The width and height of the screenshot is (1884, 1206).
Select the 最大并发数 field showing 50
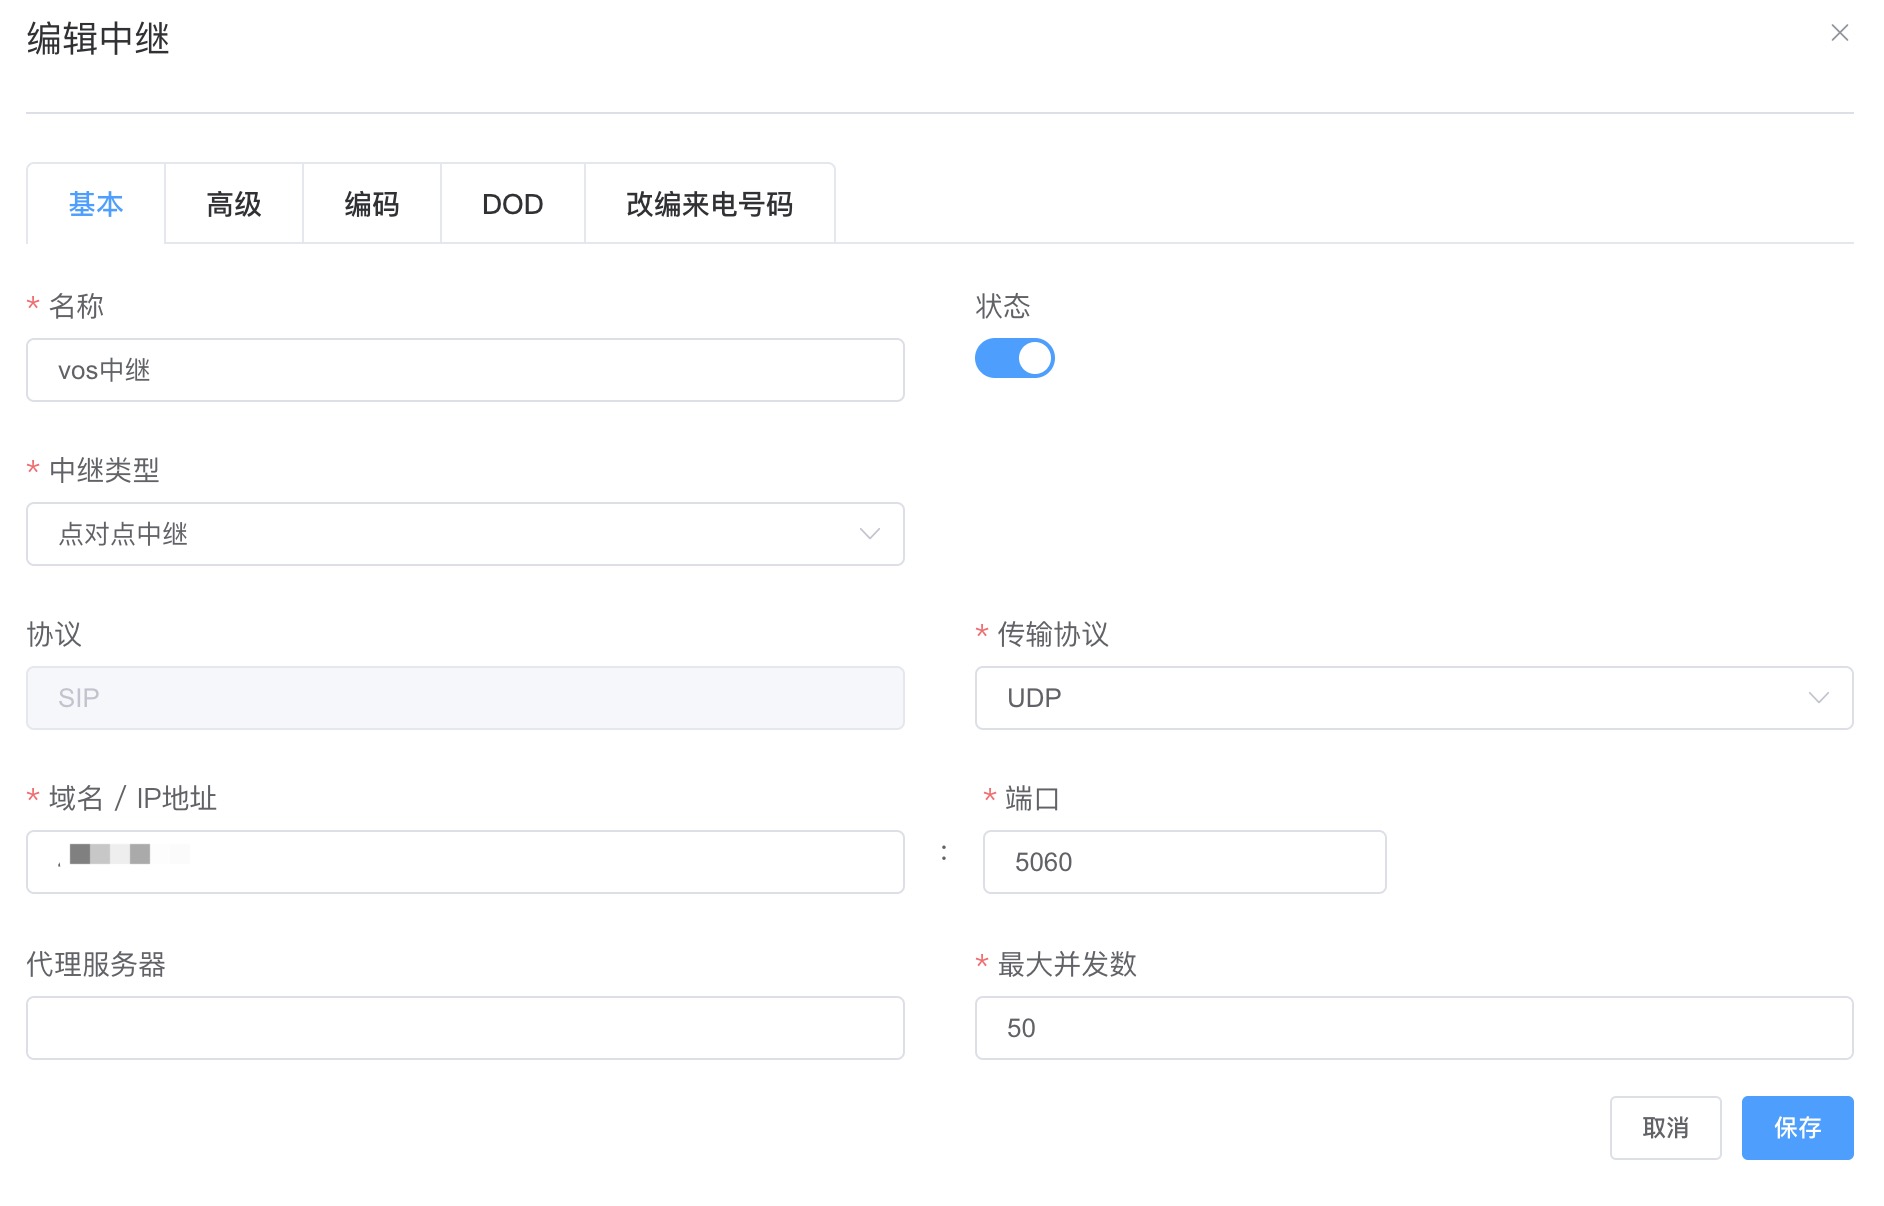coord(1413,1028)
